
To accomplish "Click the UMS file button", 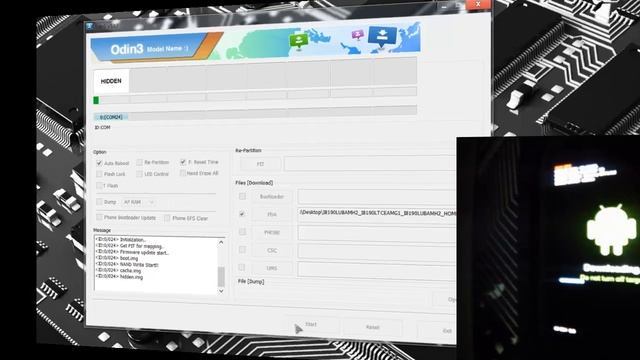I will pyautogui.click(x=272, y=268).
